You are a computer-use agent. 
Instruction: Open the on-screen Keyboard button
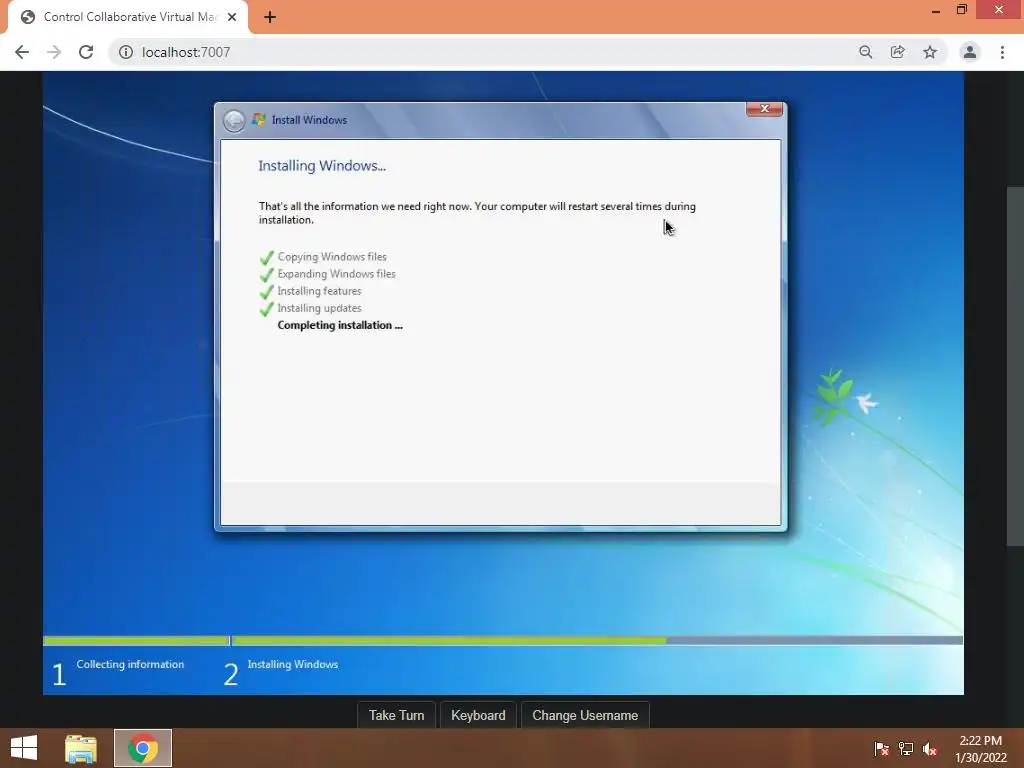pyautogui.click(x=478, y=716)
